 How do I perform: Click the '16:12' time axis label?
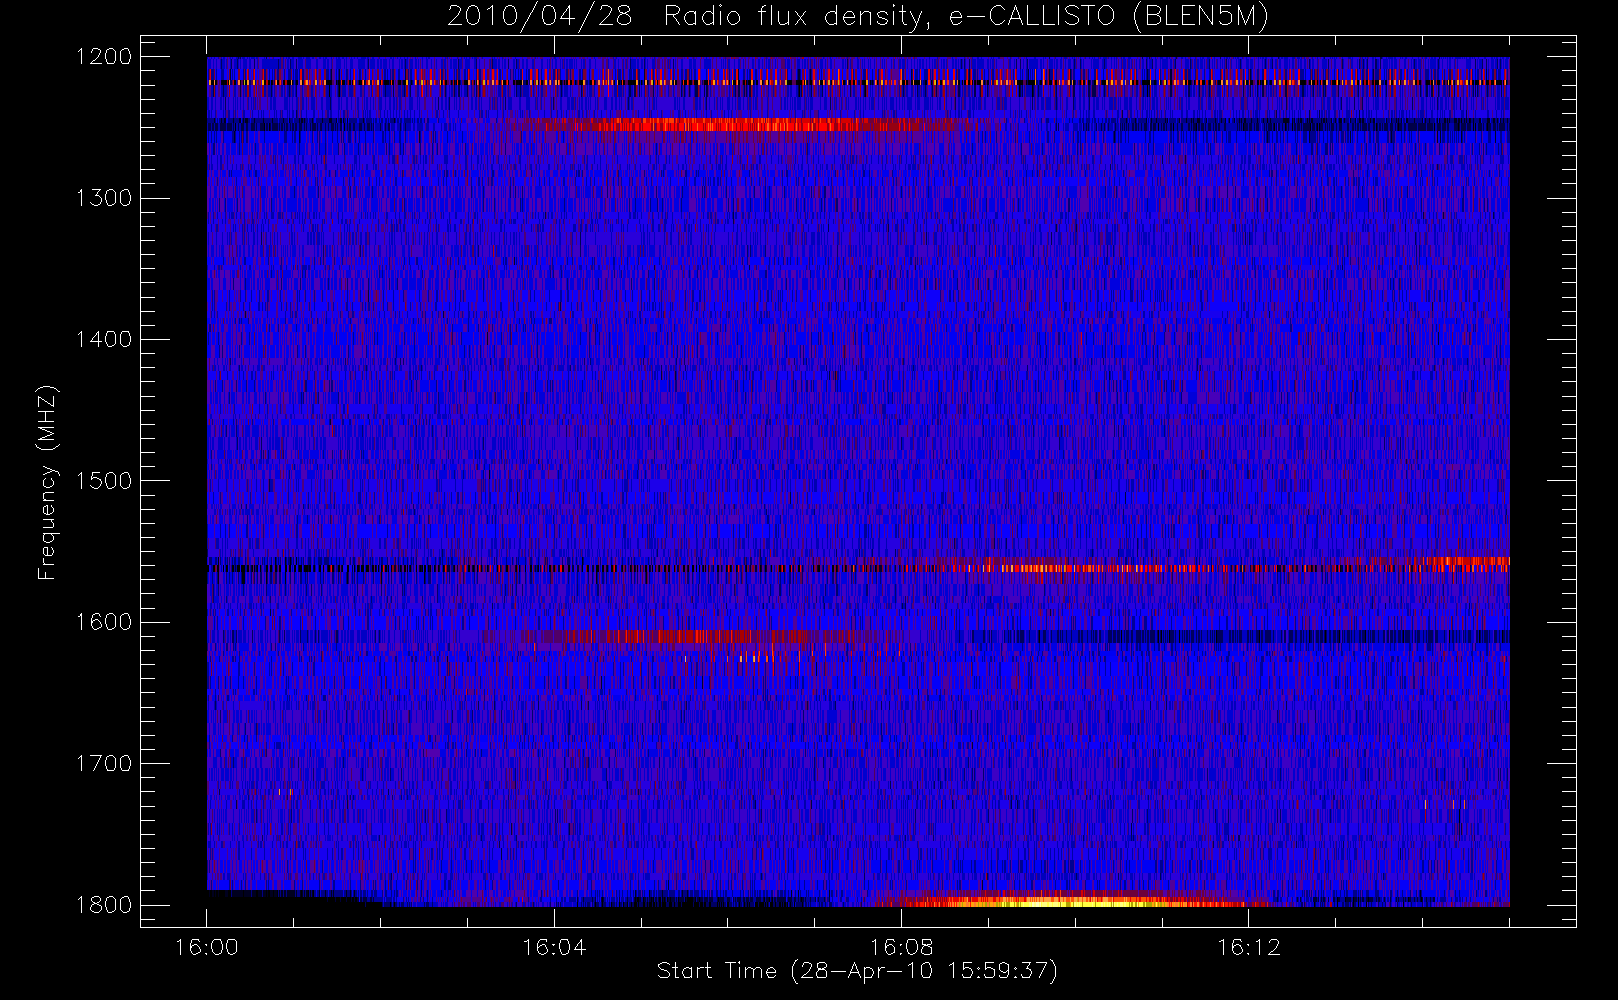(x=1248, y=947)
